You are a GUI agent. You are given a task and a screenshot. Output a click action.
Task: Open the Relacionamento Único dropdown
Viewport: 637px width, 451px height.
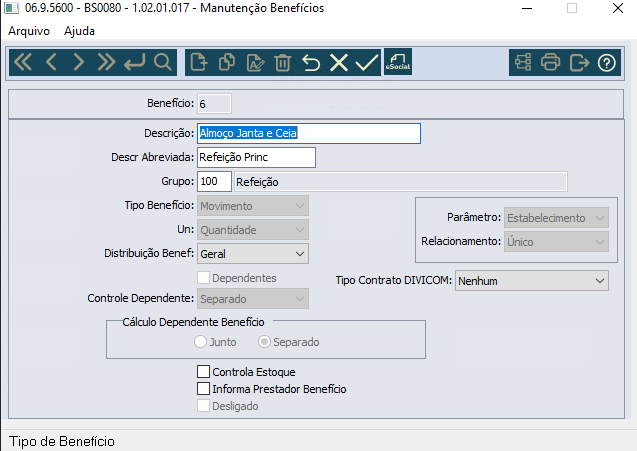click(556, 241)
